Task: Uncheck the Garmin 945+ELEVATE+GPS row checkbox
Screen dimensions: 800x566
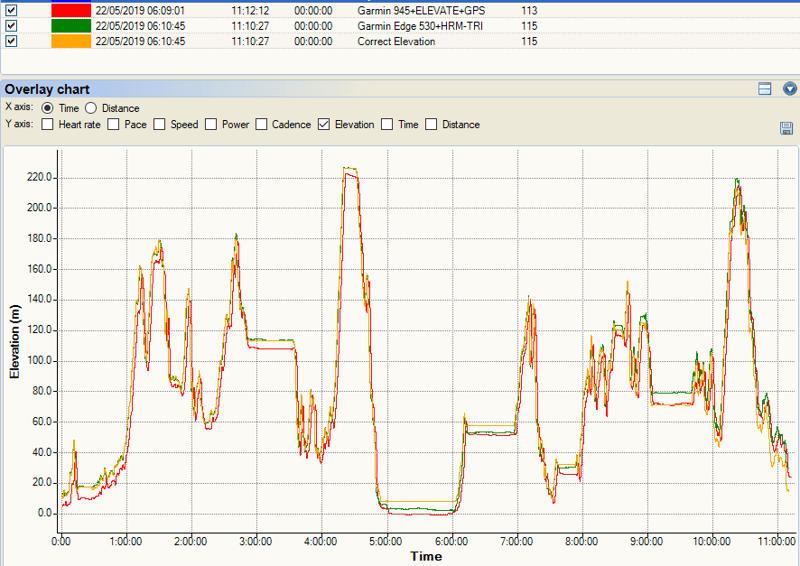Action: [11, 10]
